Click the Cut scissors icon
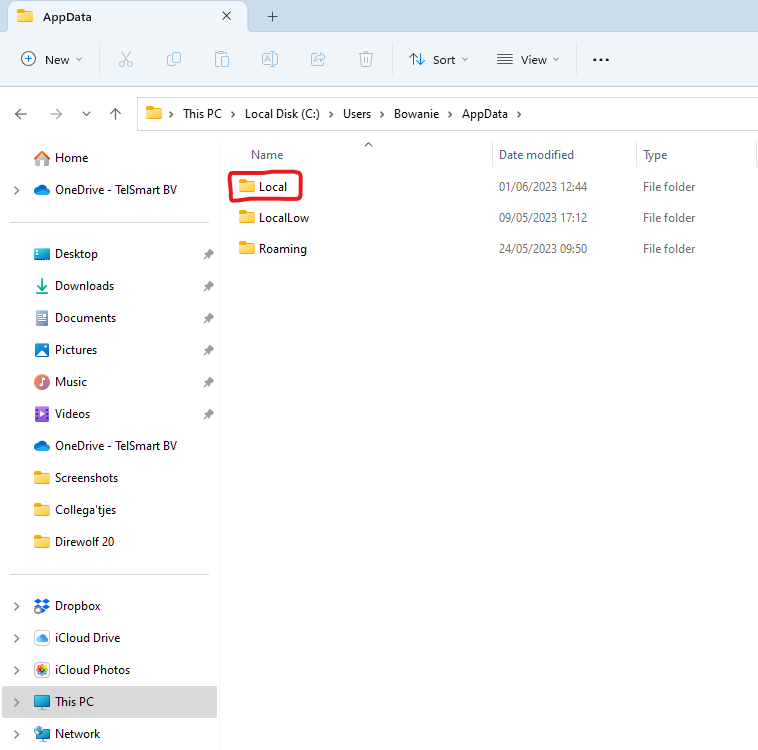The width and height of the screenshot is (758, 750). click(125, 60)
